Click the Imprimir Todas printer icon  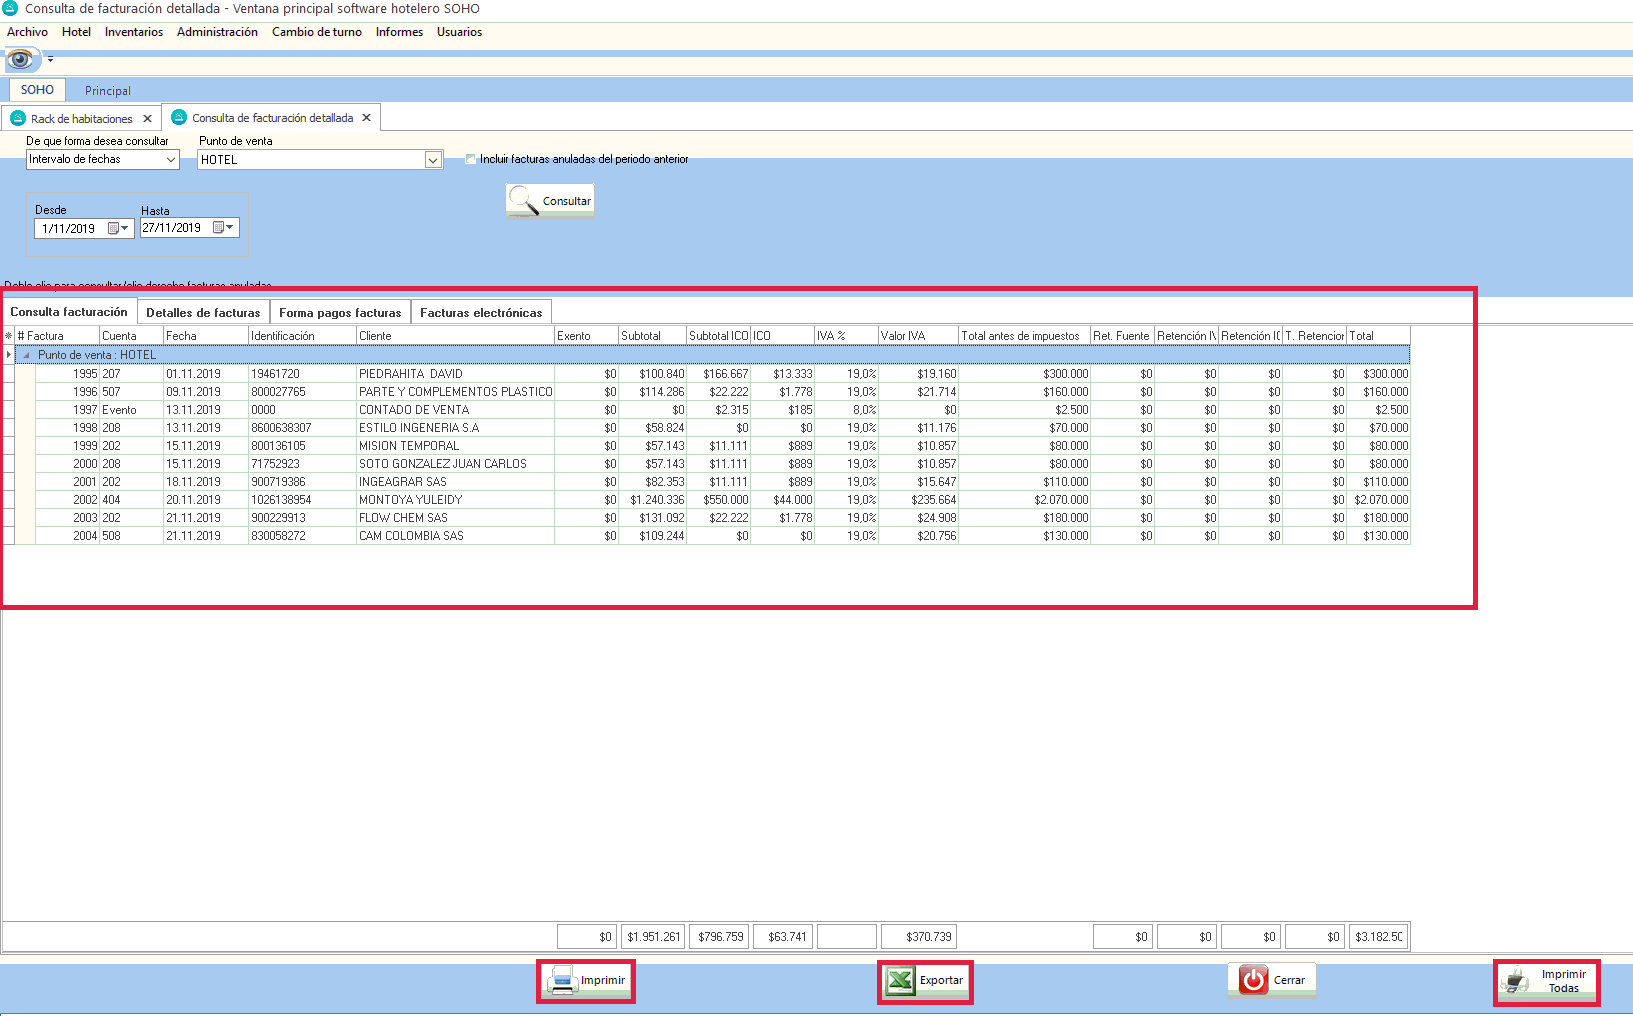[x=1517, y=982]
